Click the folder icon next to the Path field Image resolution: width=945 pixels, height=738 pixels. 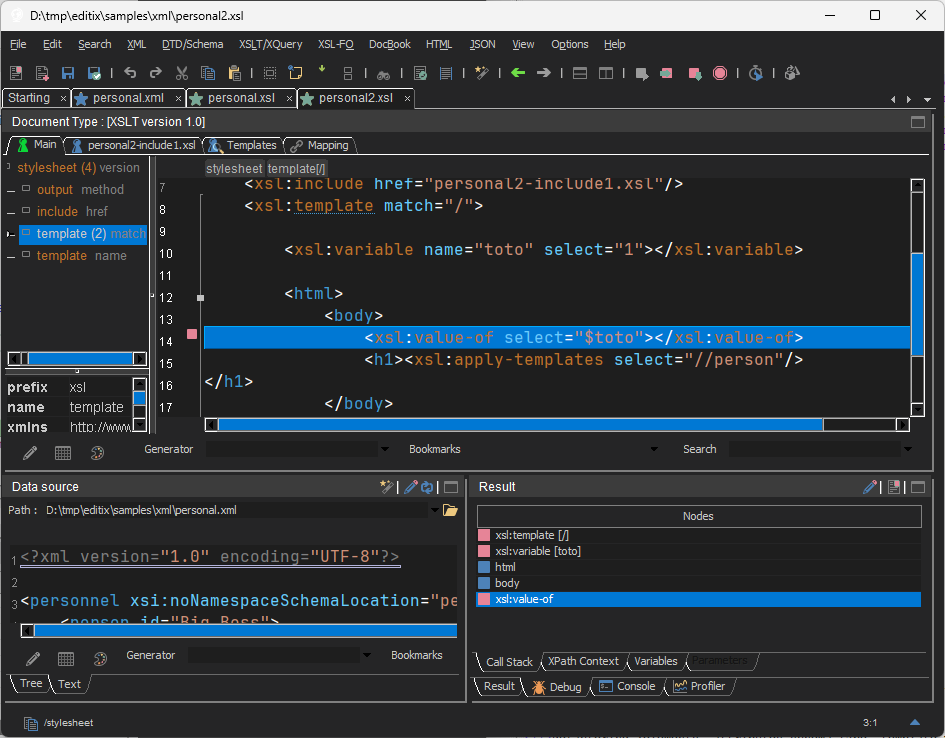point(450,510)
